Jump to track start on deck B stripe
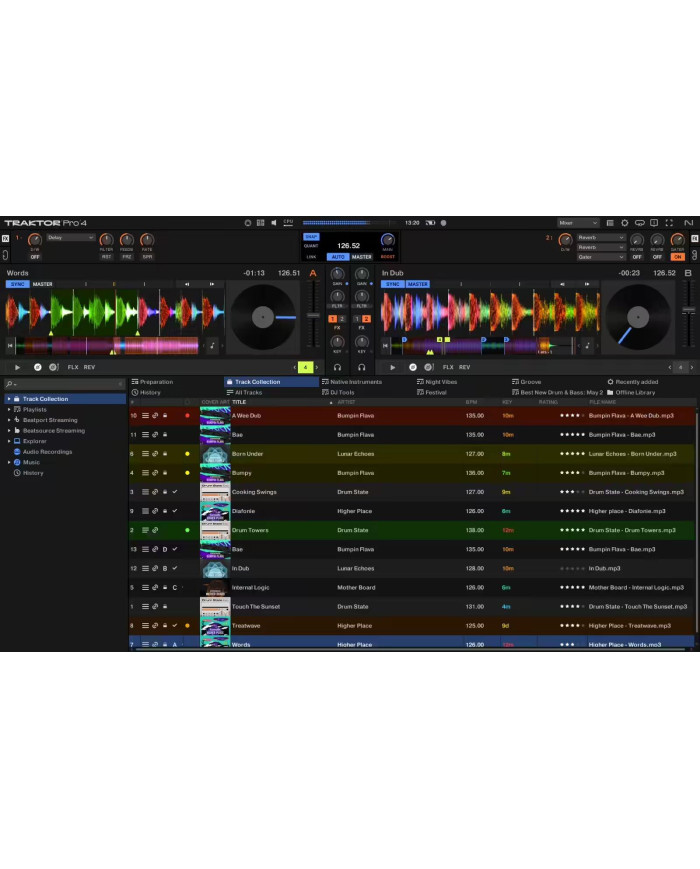 pyautogui.click(x=385, y=345)
